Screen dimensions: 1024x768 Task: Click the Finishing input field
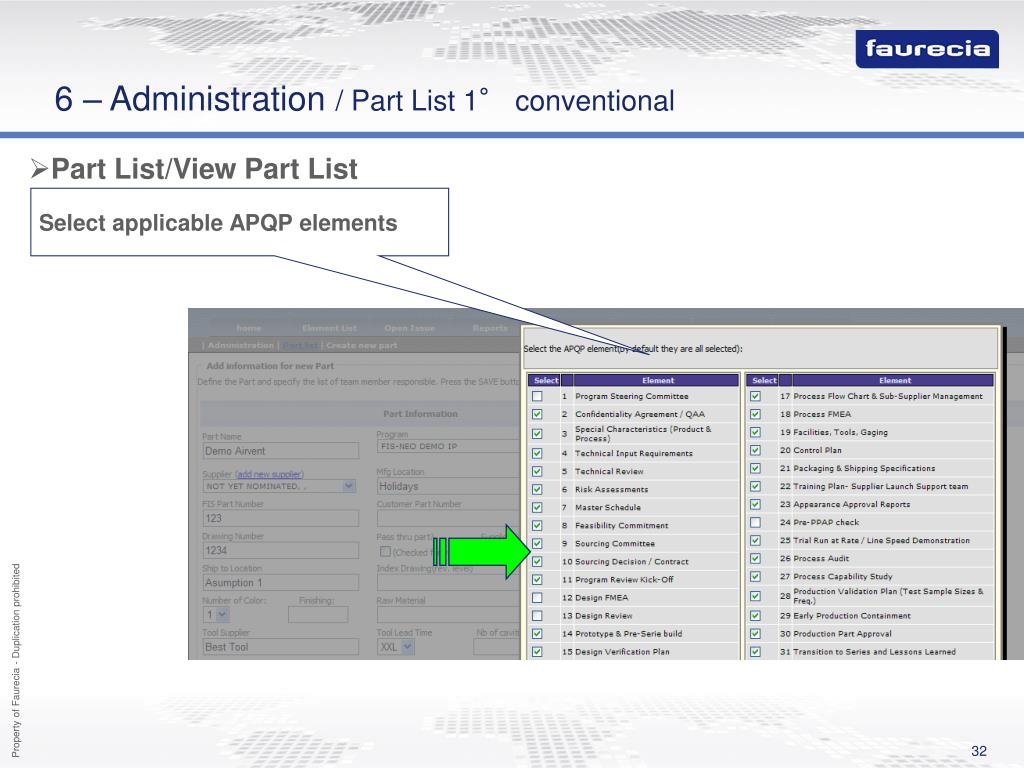pyautogui.click(x=318, y=615)
